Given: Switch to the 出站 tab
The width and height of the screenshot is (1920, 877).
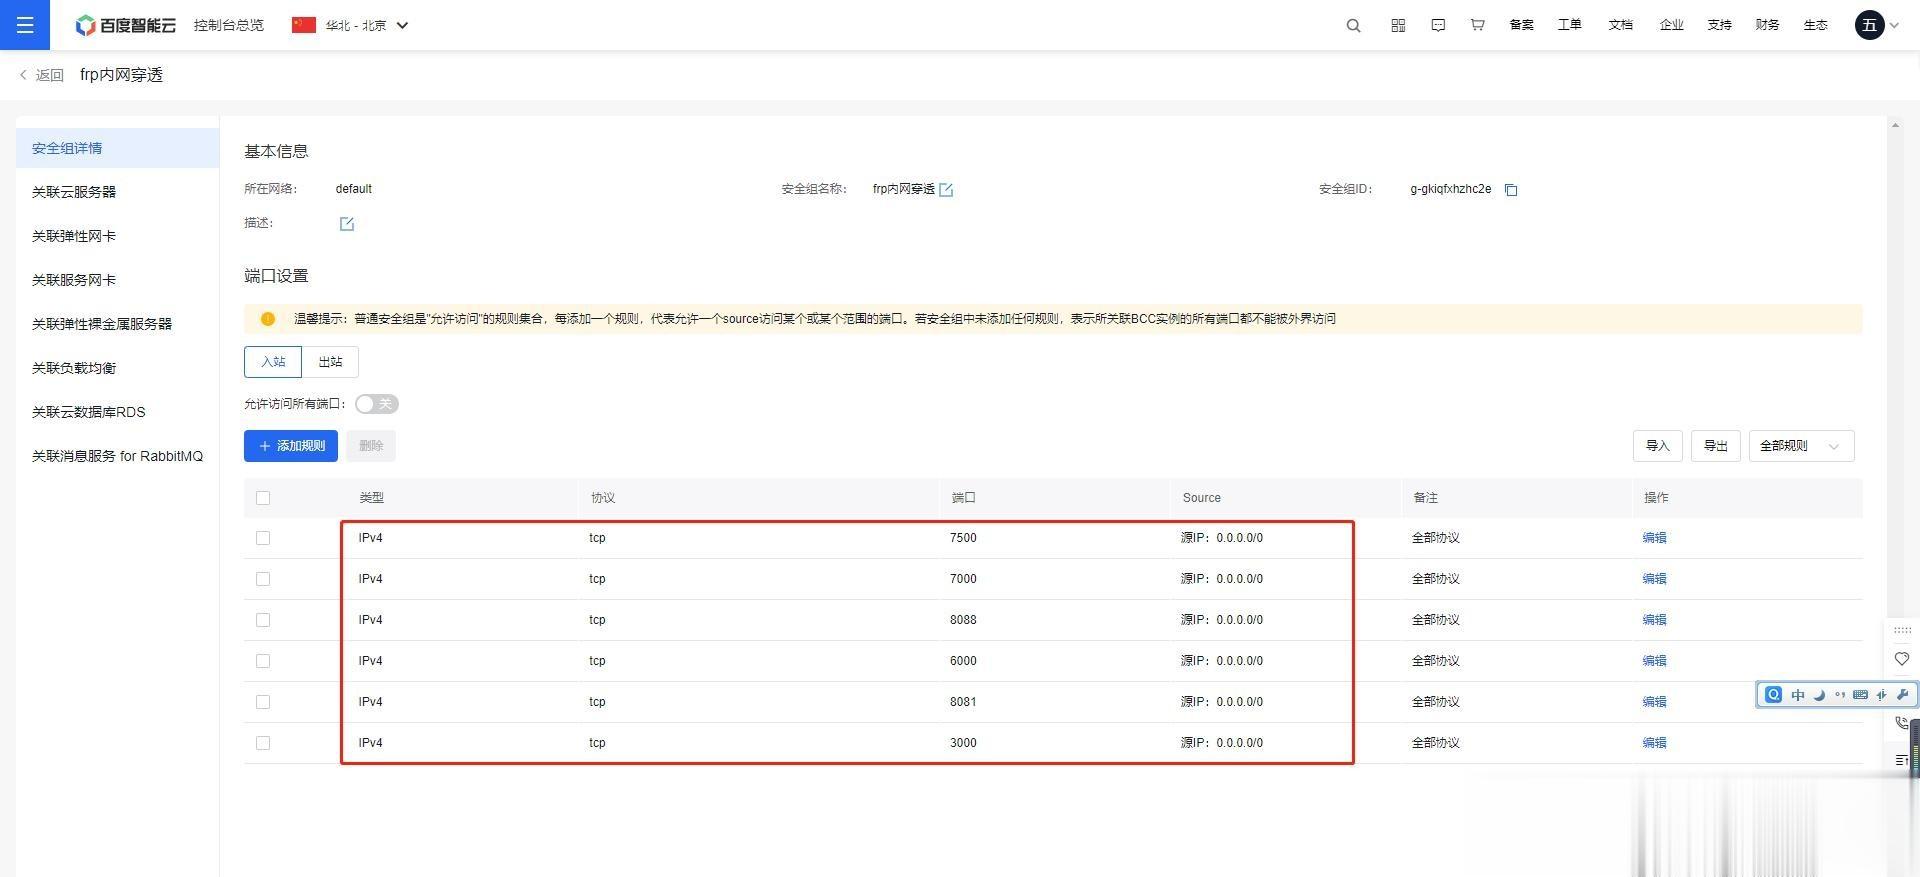Looking at the screenshot, I should coord(330,362).
